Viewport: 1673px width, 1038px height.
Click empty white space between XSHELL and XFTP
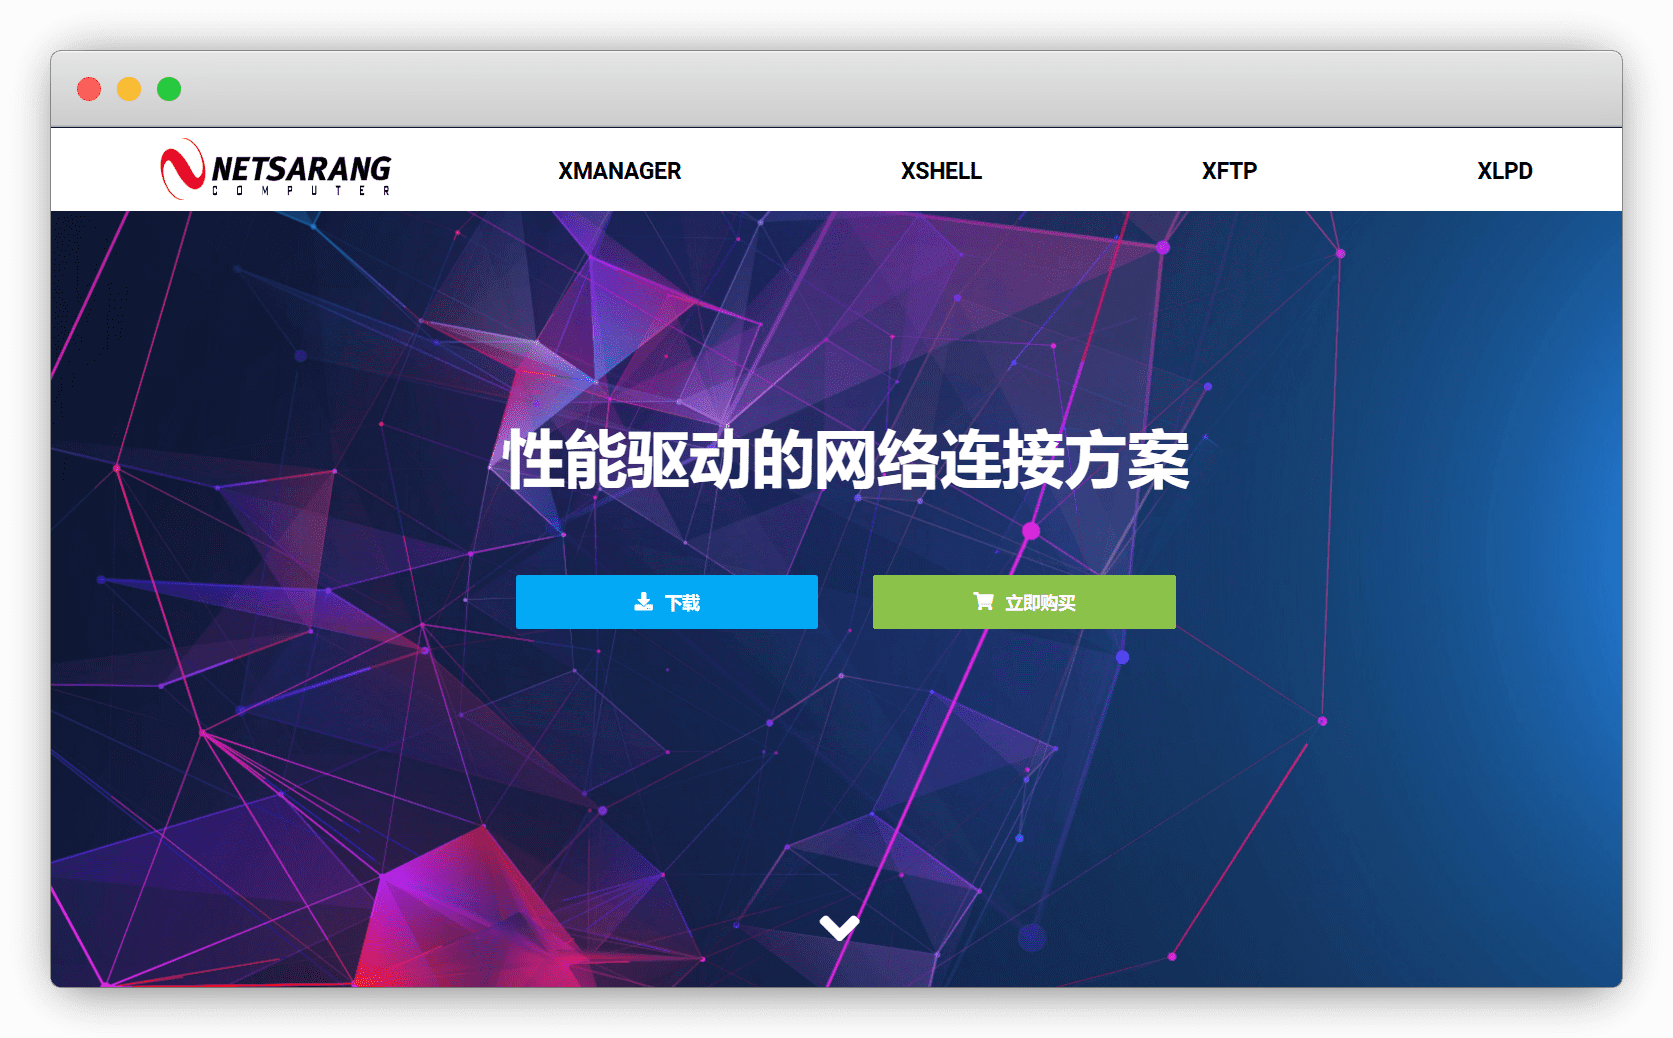[x=1092, y=171]
